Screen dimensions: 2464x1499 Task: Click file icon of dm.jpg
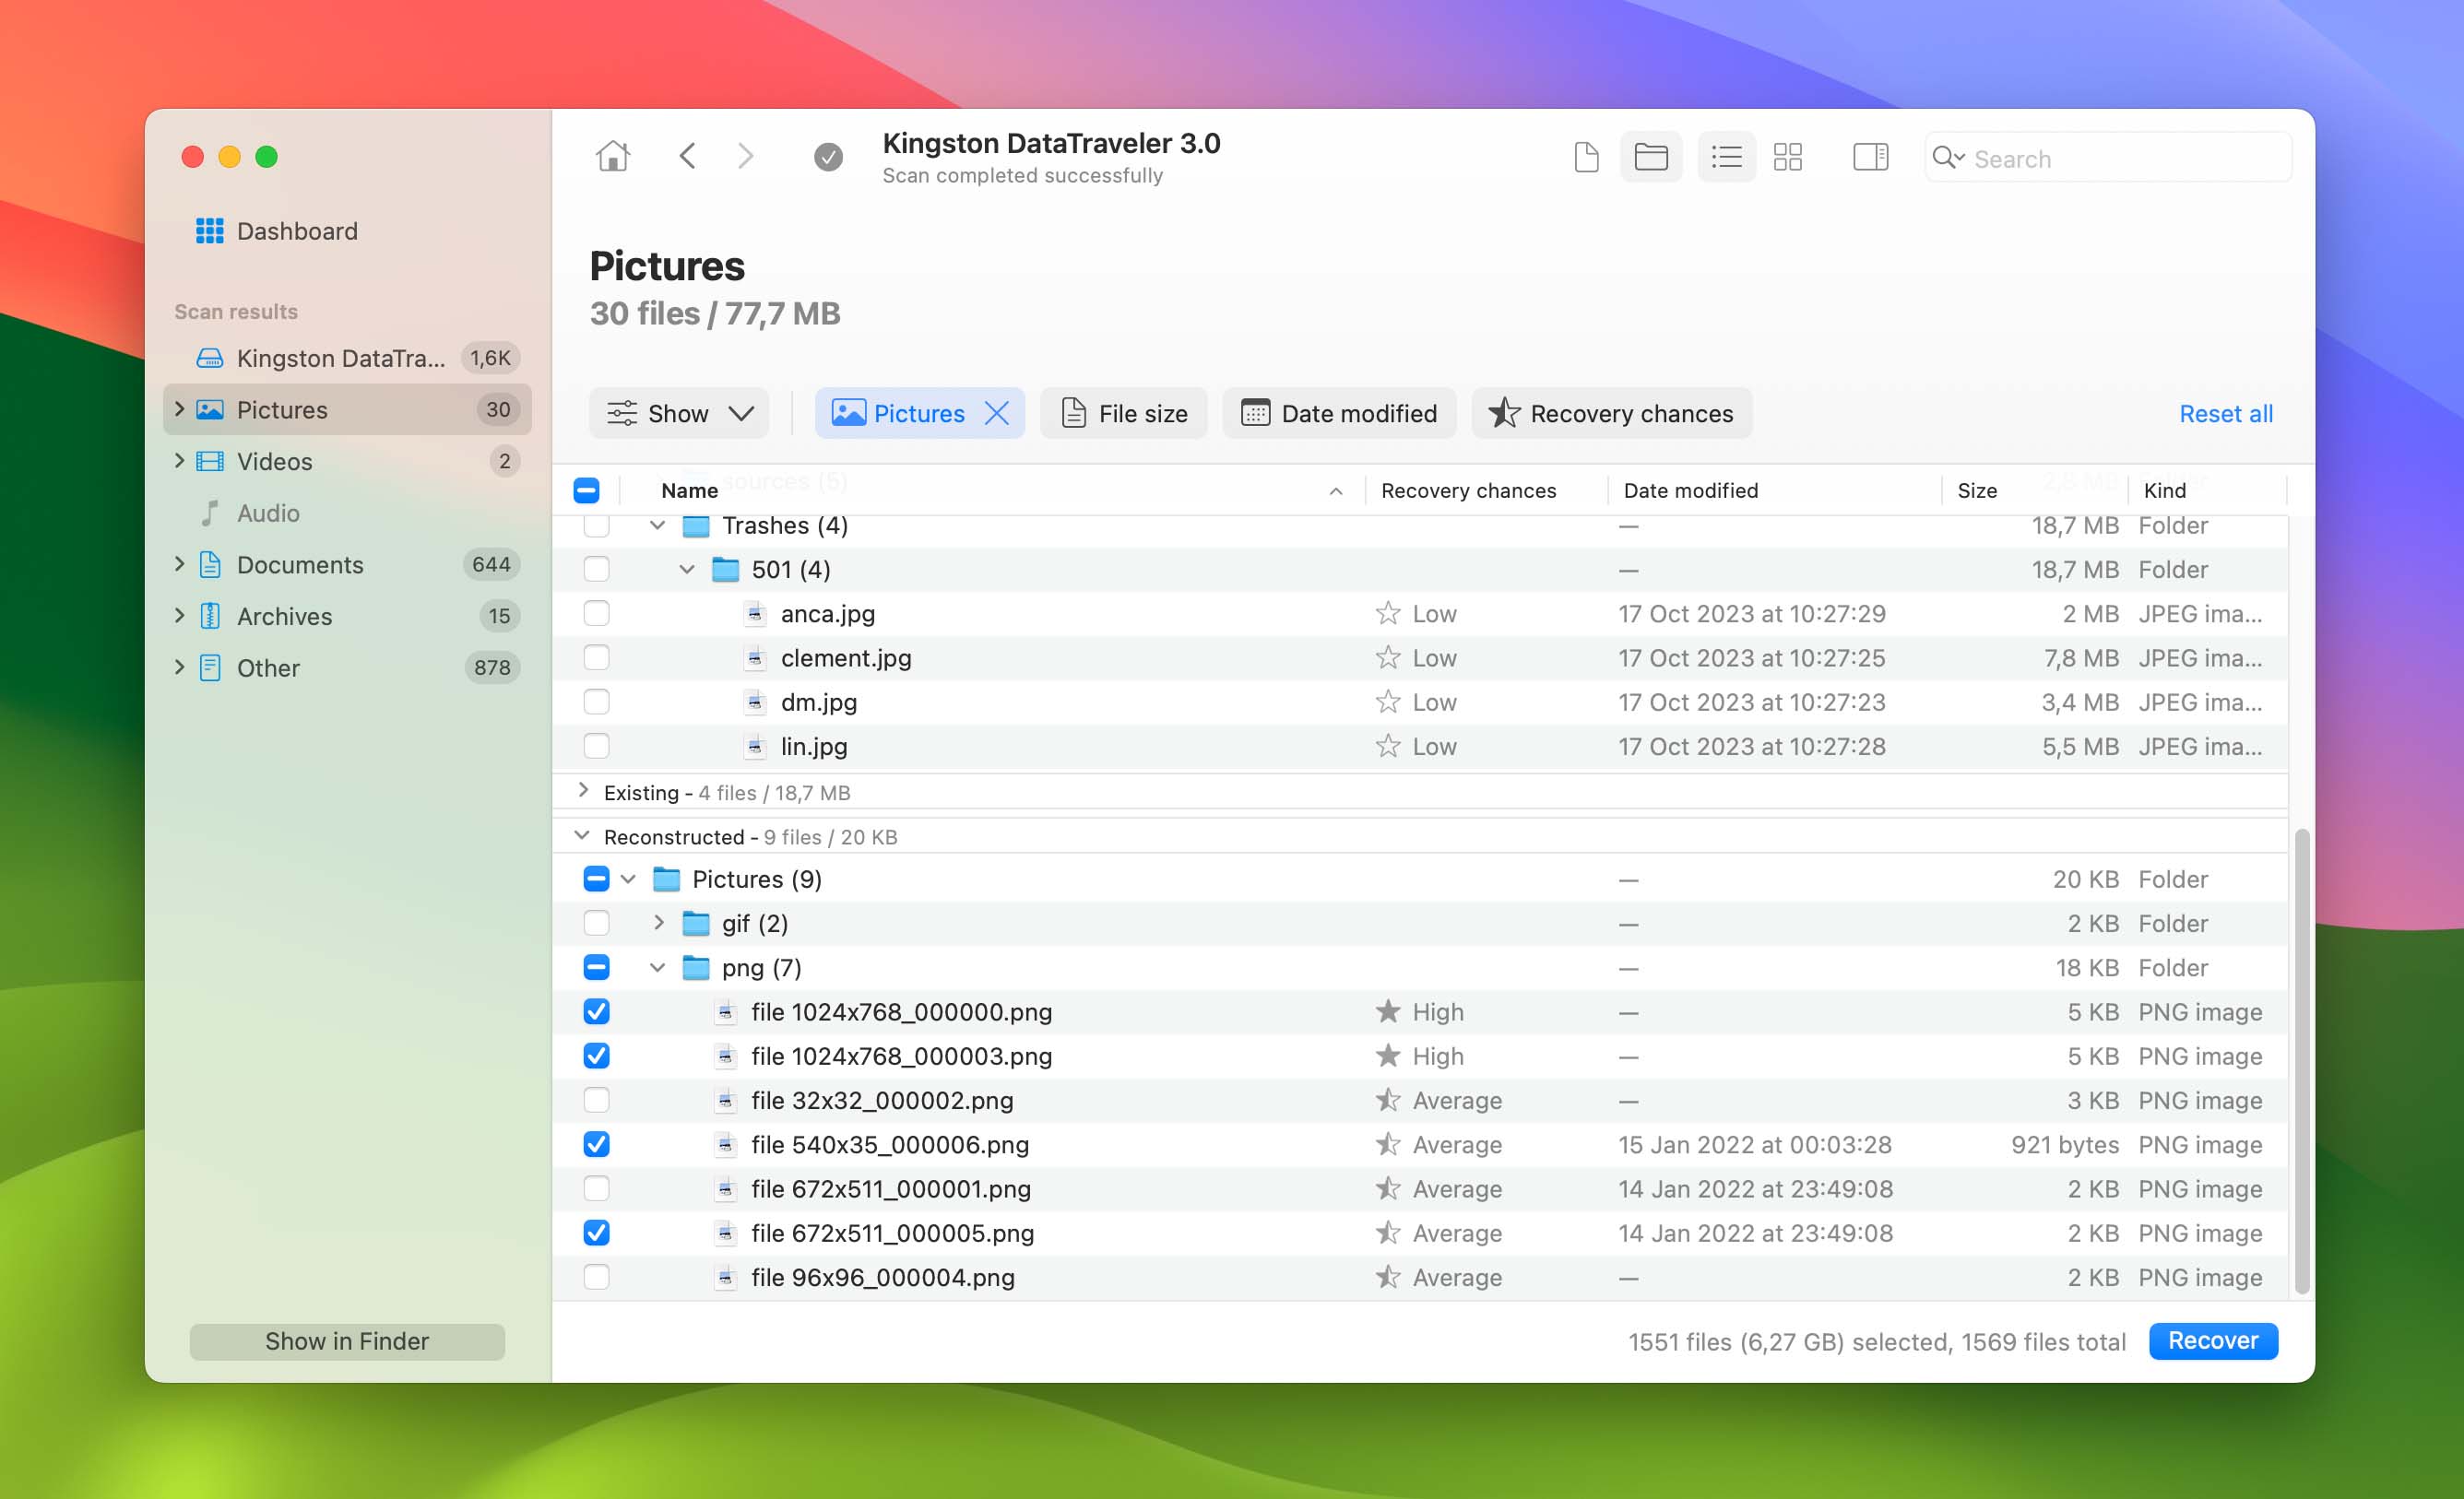[x=755, y=702]
